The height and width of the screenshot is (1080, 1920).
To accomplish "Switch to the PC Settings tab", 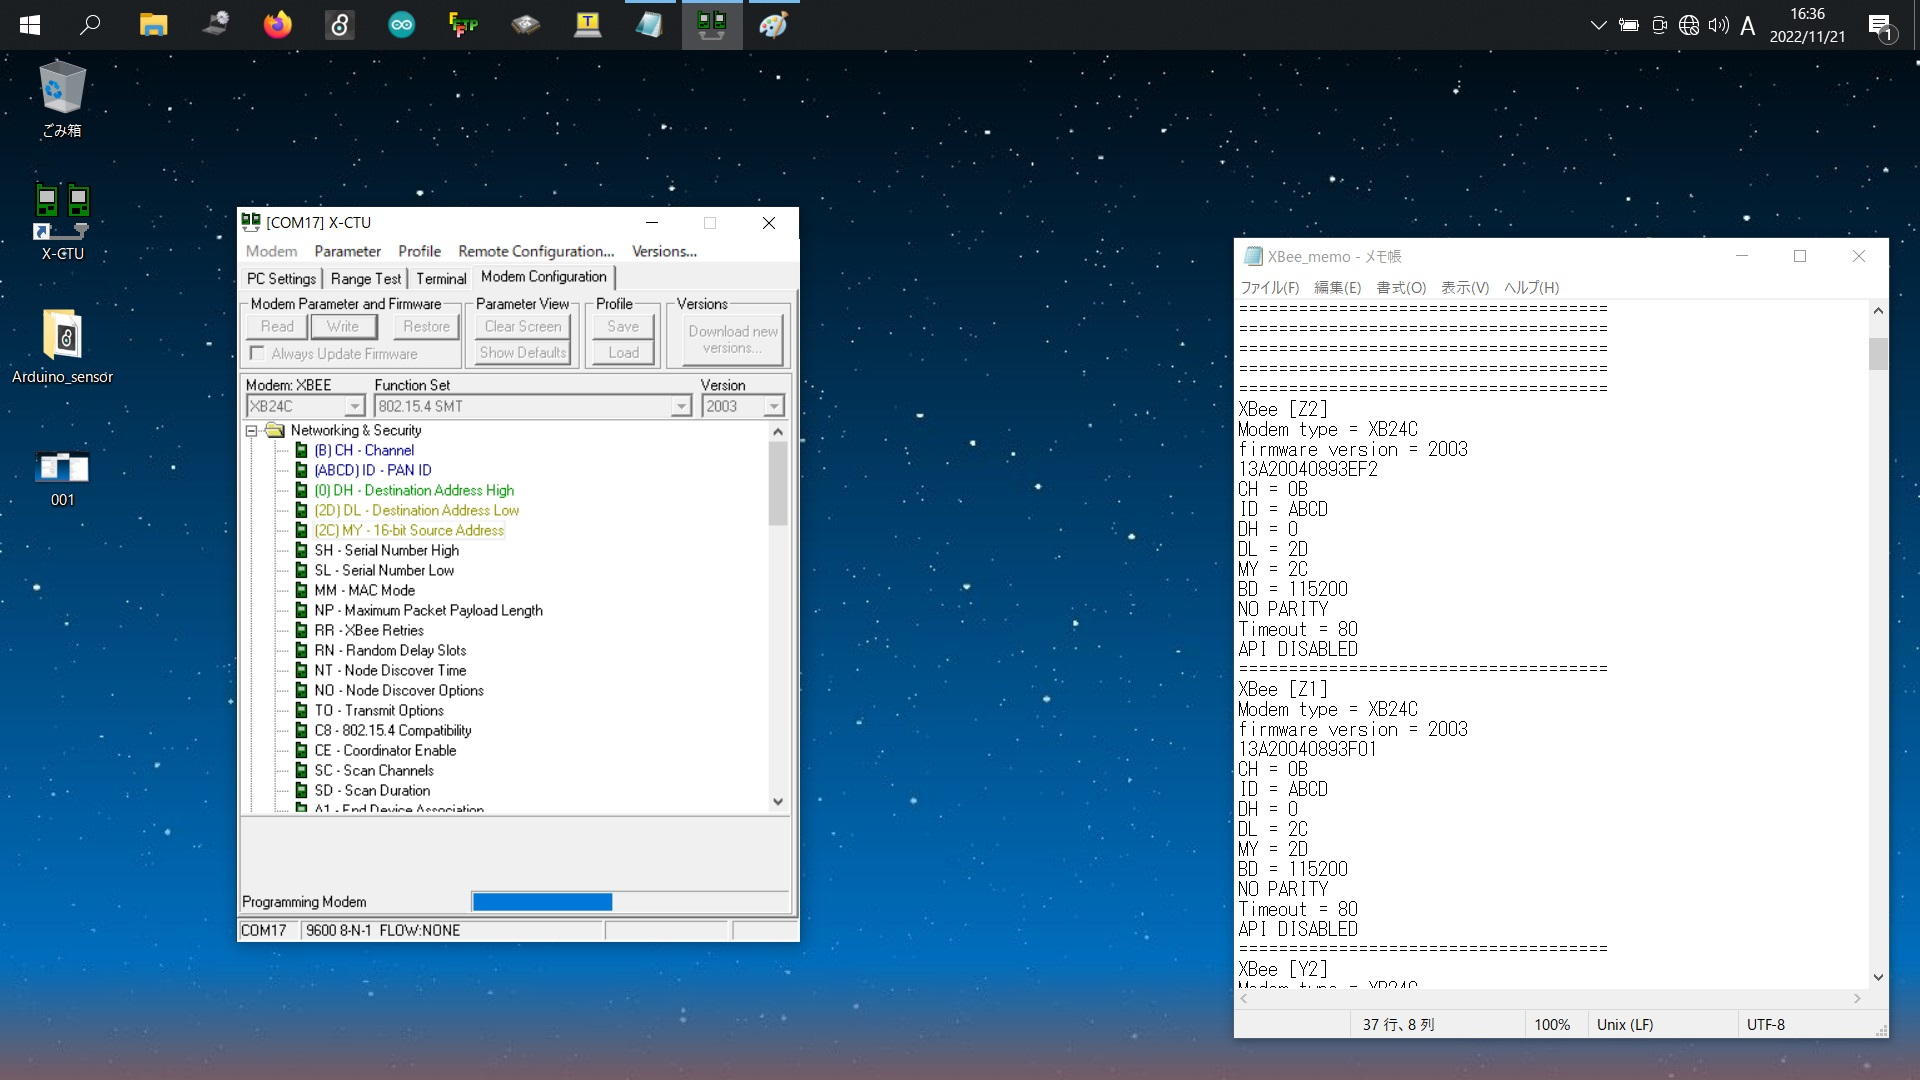I will click(x=281, y=279).
